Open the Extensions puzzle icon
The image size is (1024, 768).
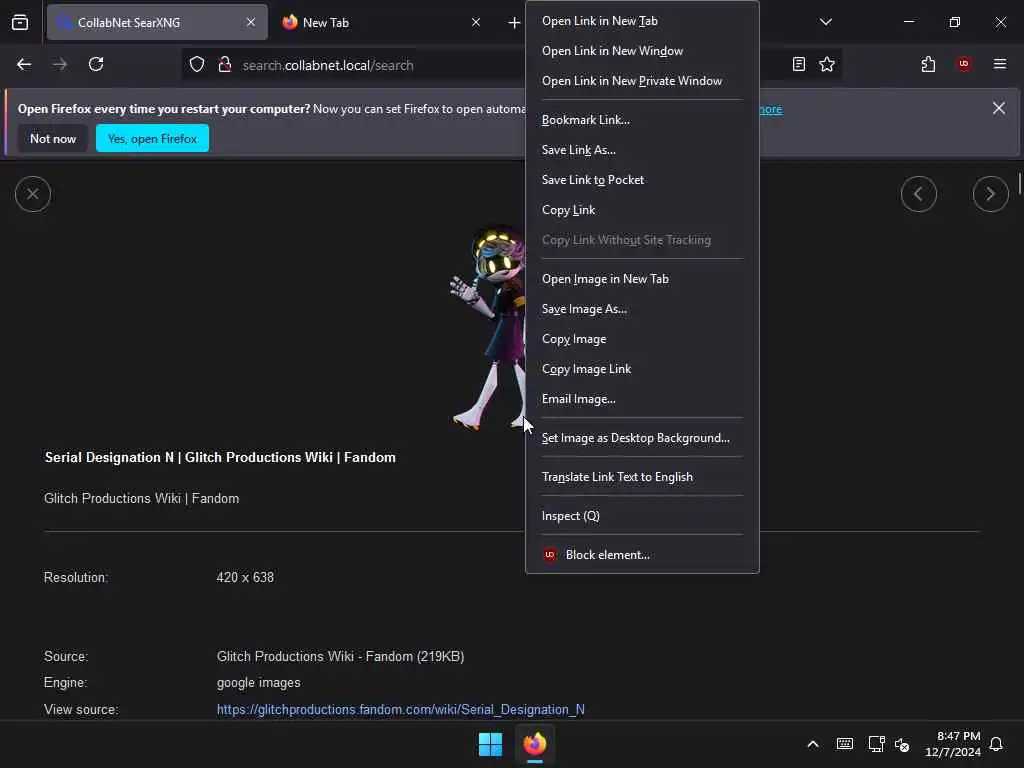coord(928,64)
